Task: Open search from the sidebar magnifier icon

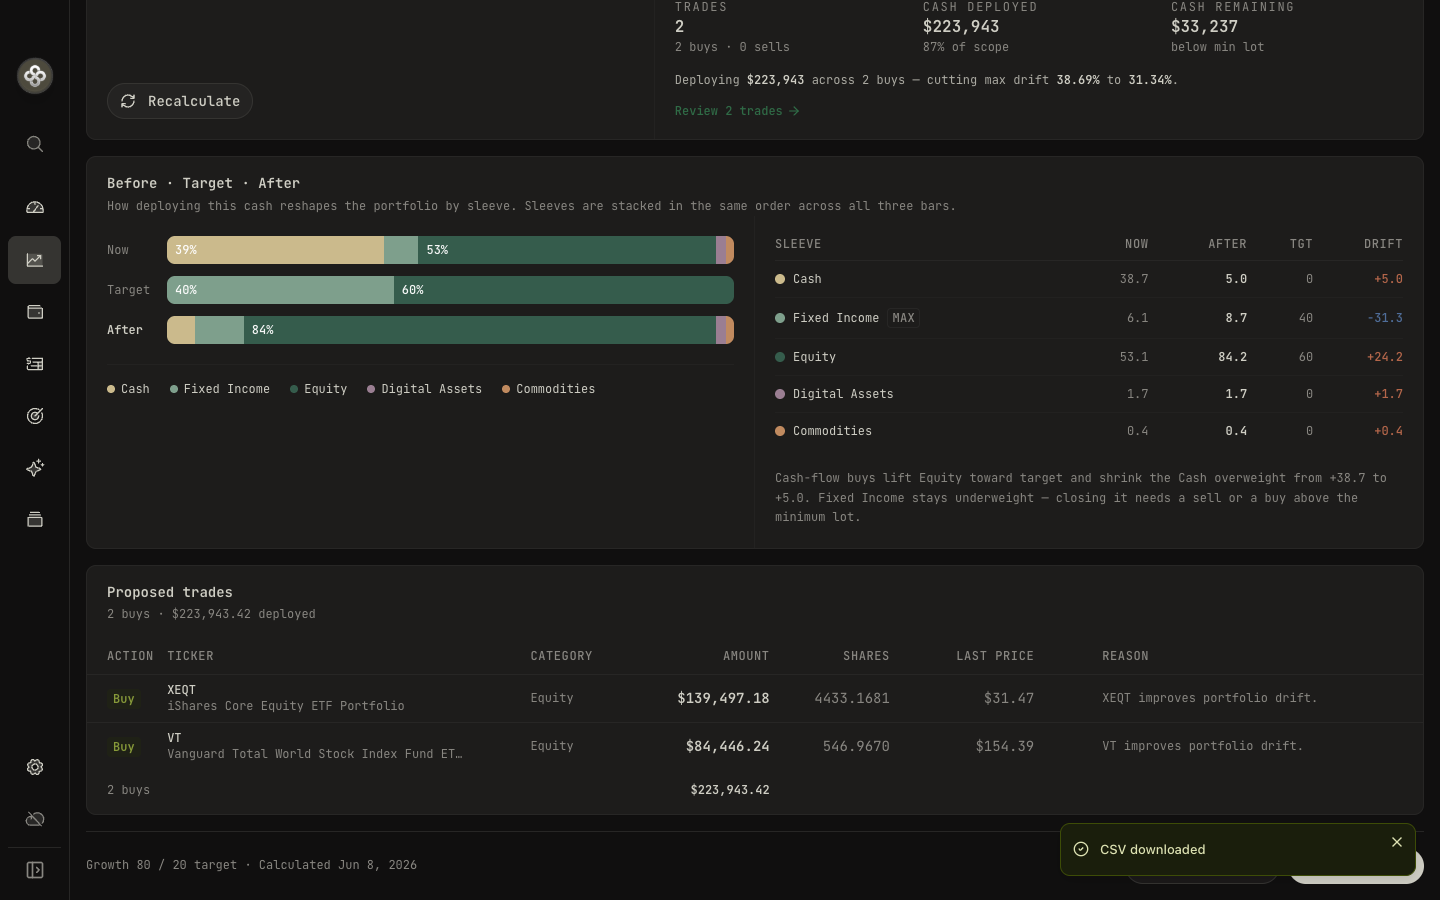Action: [x=35, y=144]
